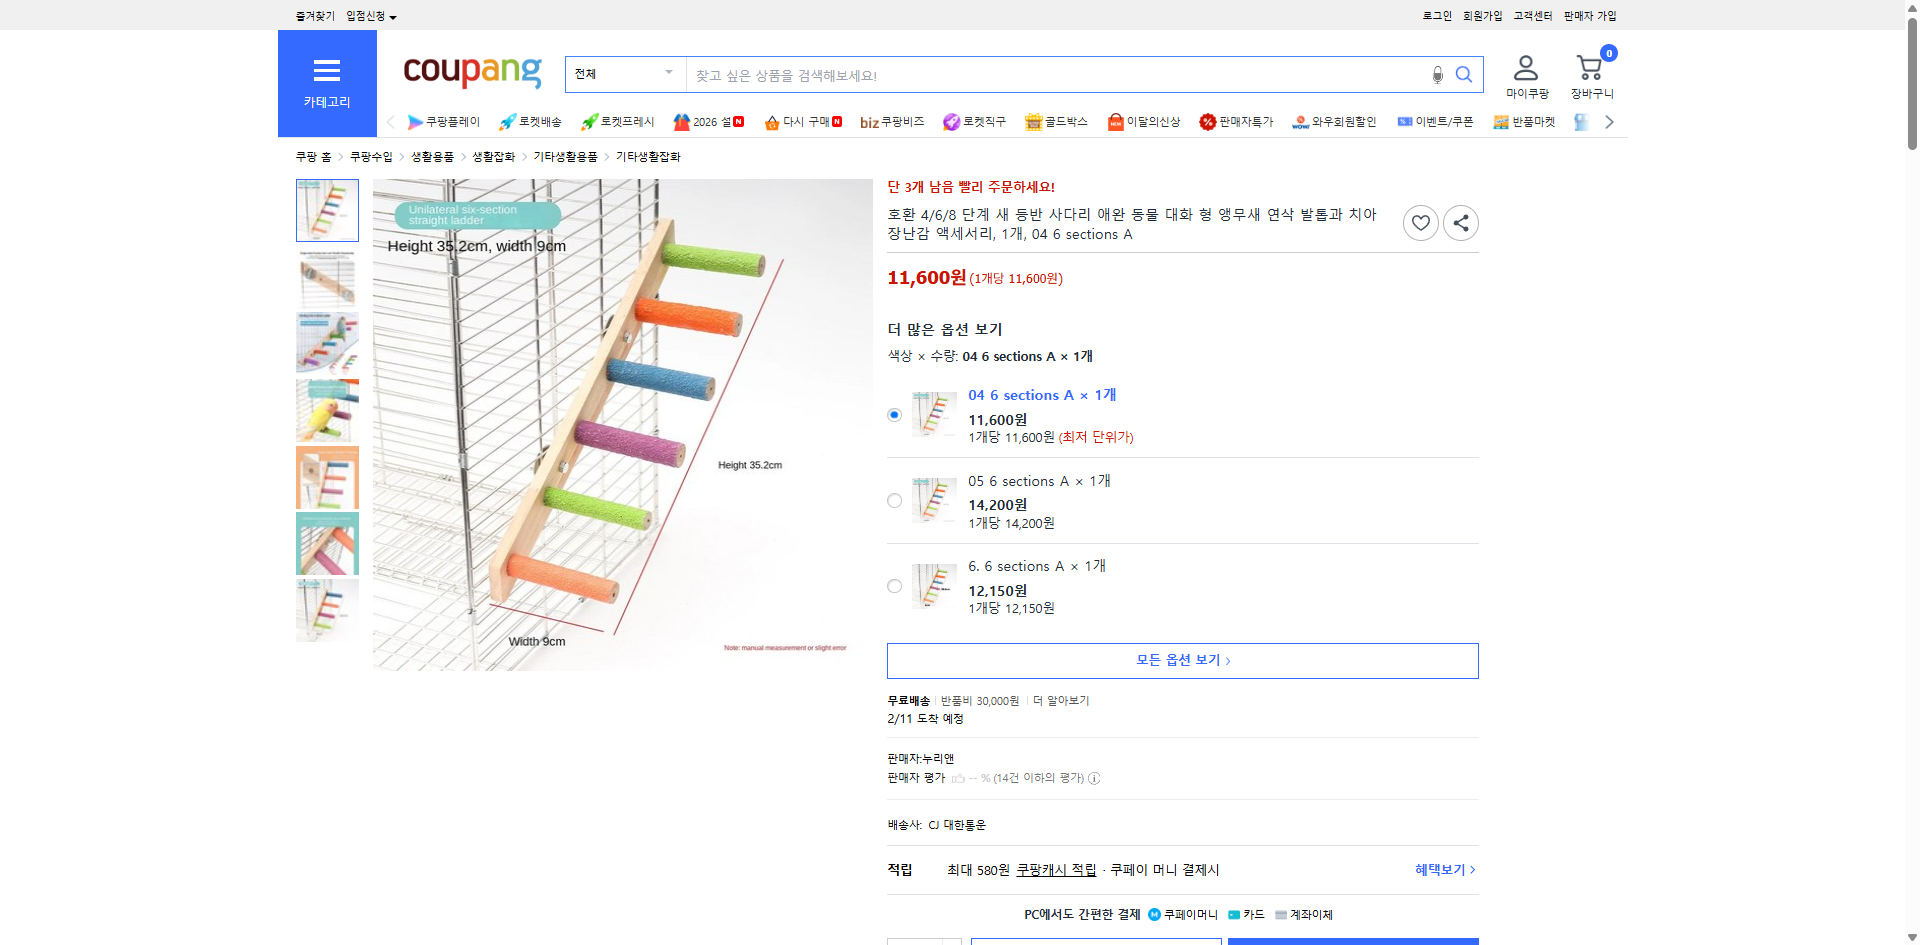Click the microphone icon in search bar
1920x945 pixels.
1437,74
